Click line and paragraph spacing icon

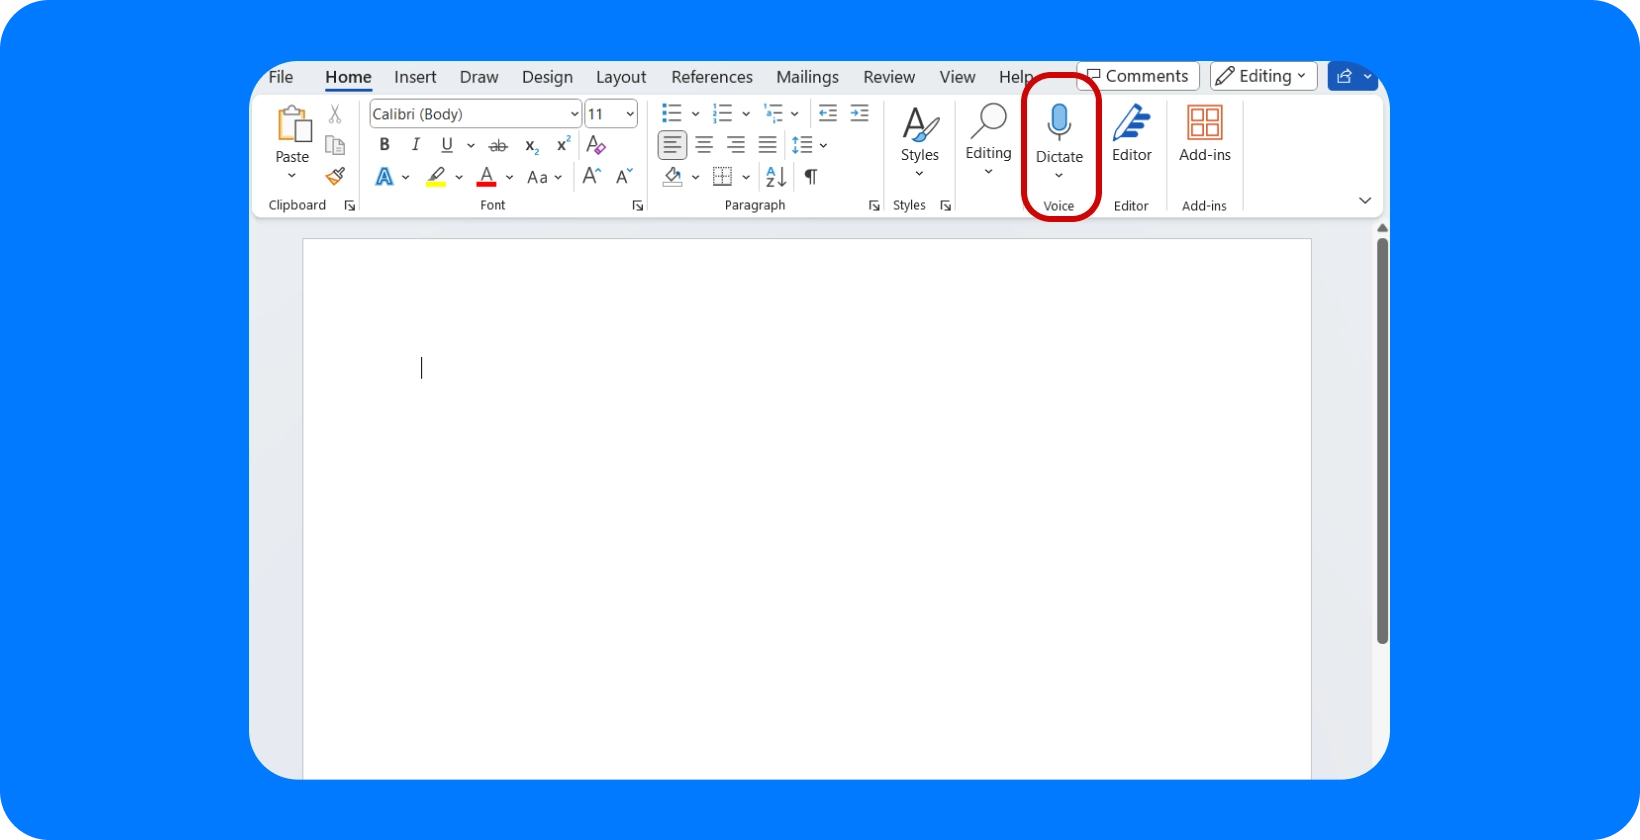click(802, 145)
